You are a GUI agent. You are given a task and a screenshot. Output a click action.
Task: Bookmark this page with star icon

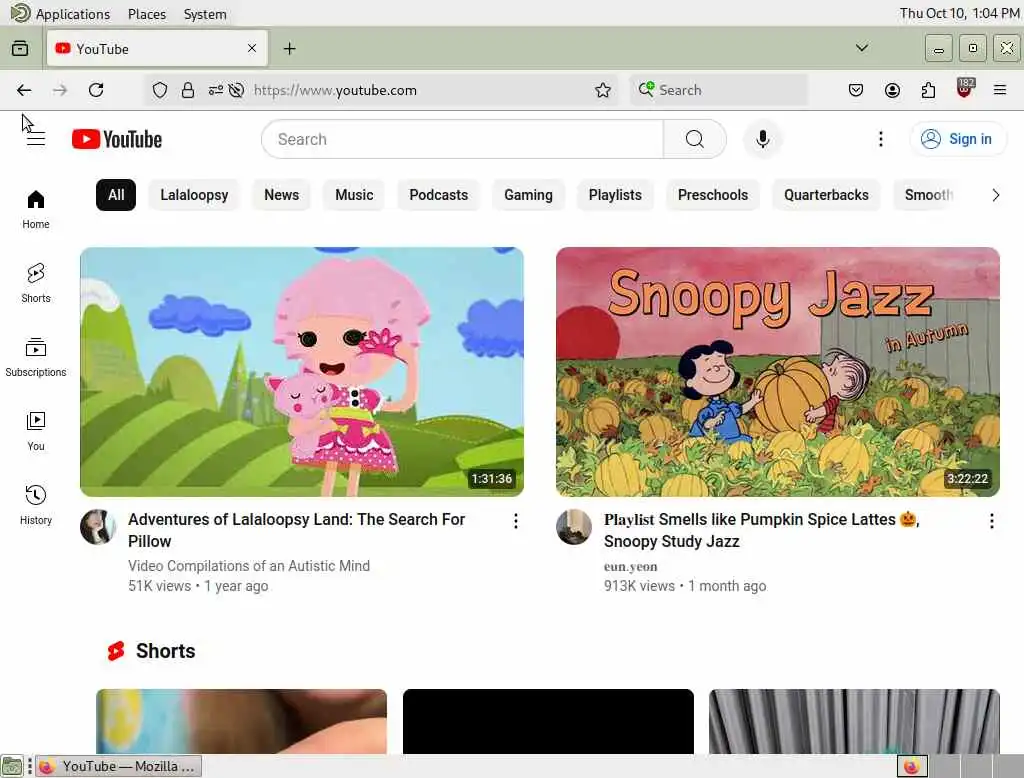tap(603, 90)
